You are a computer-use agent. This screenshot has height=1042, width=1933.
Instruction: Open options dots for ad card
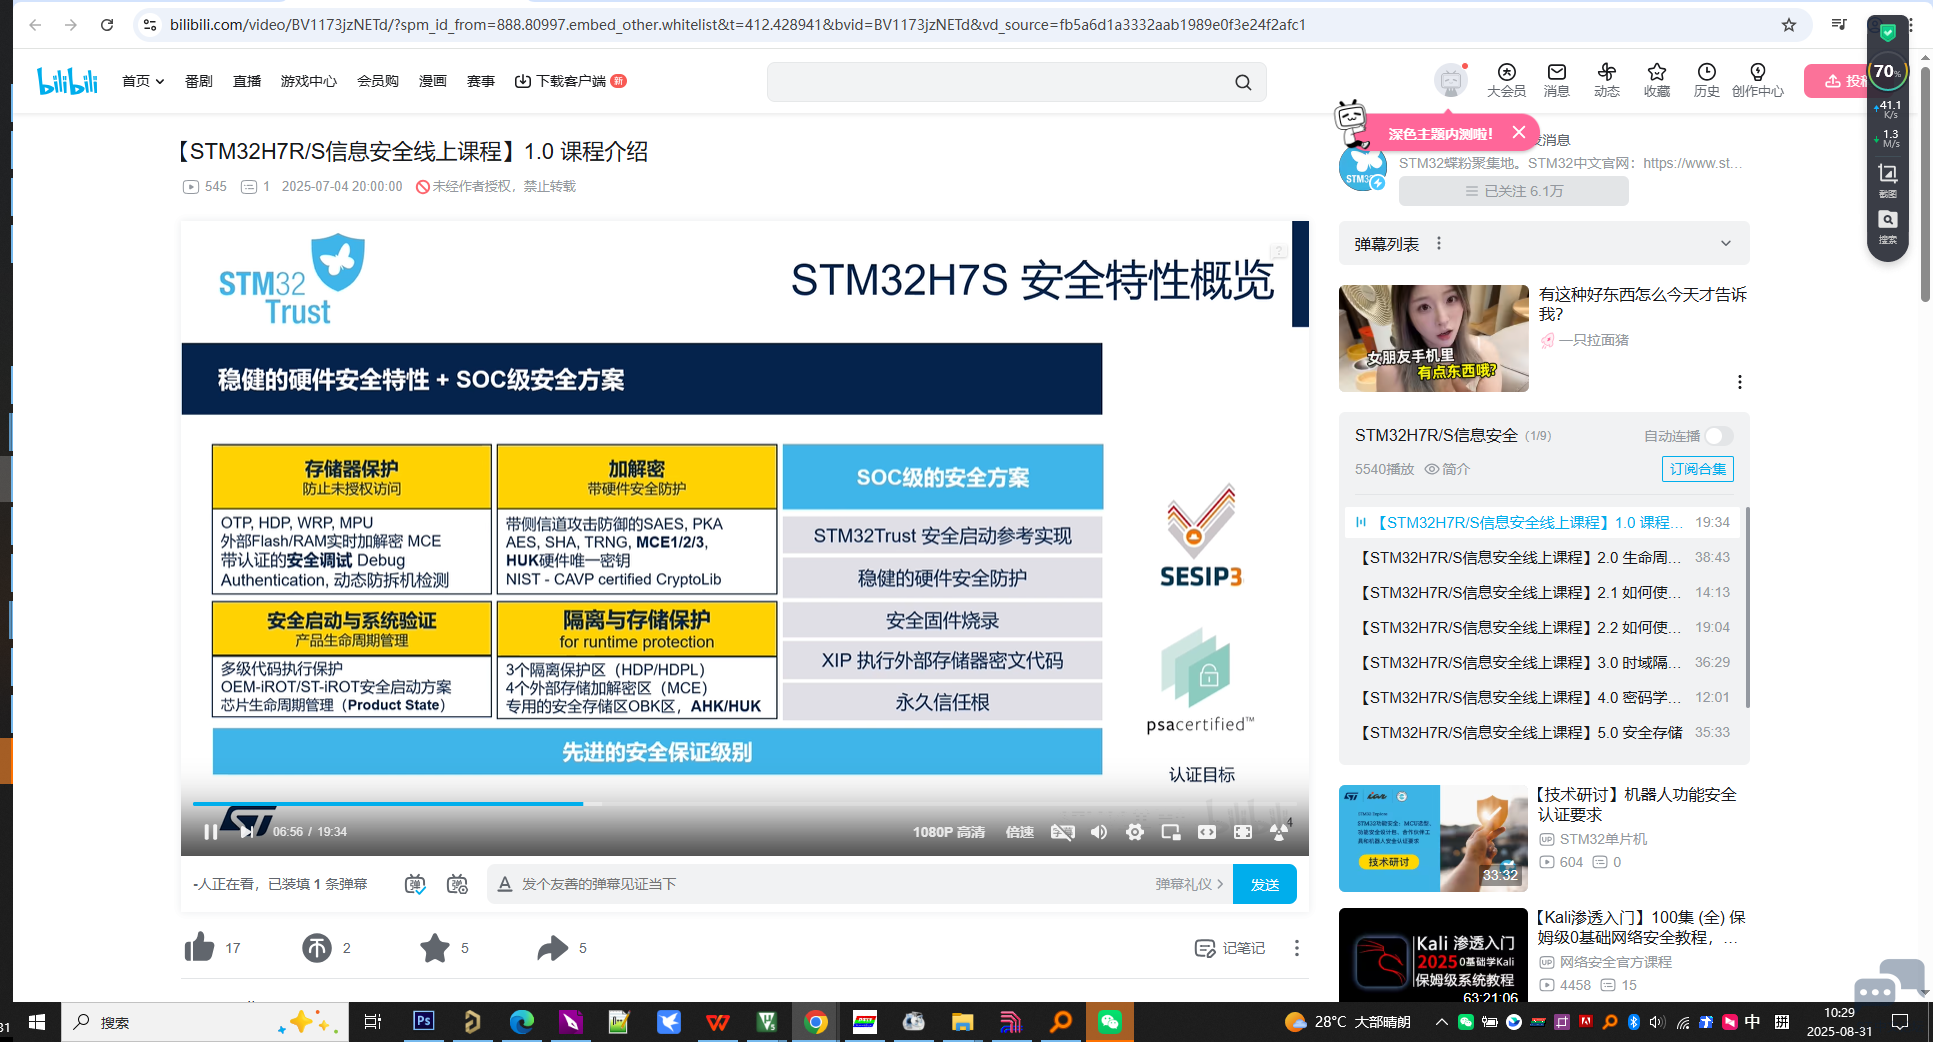pos(1740,382)
